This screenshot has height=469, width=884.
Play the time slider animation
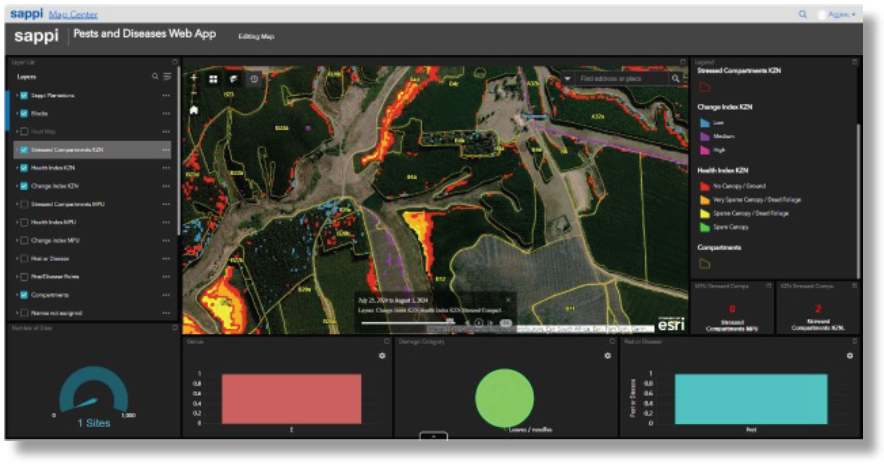click(x=479, y=323)
